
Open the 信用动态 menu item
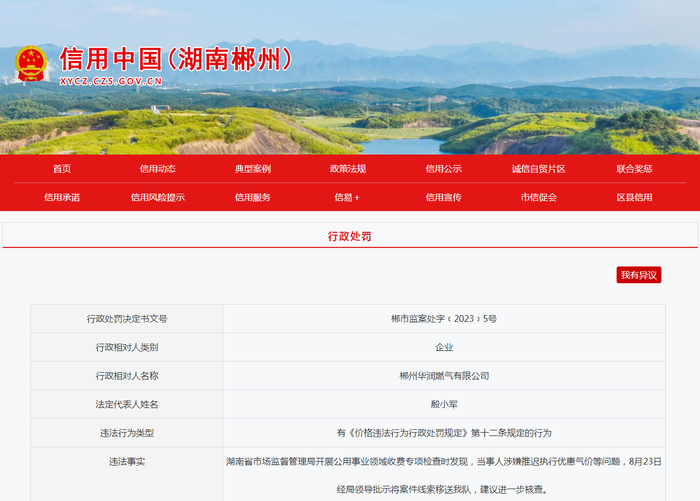[158, 169]
